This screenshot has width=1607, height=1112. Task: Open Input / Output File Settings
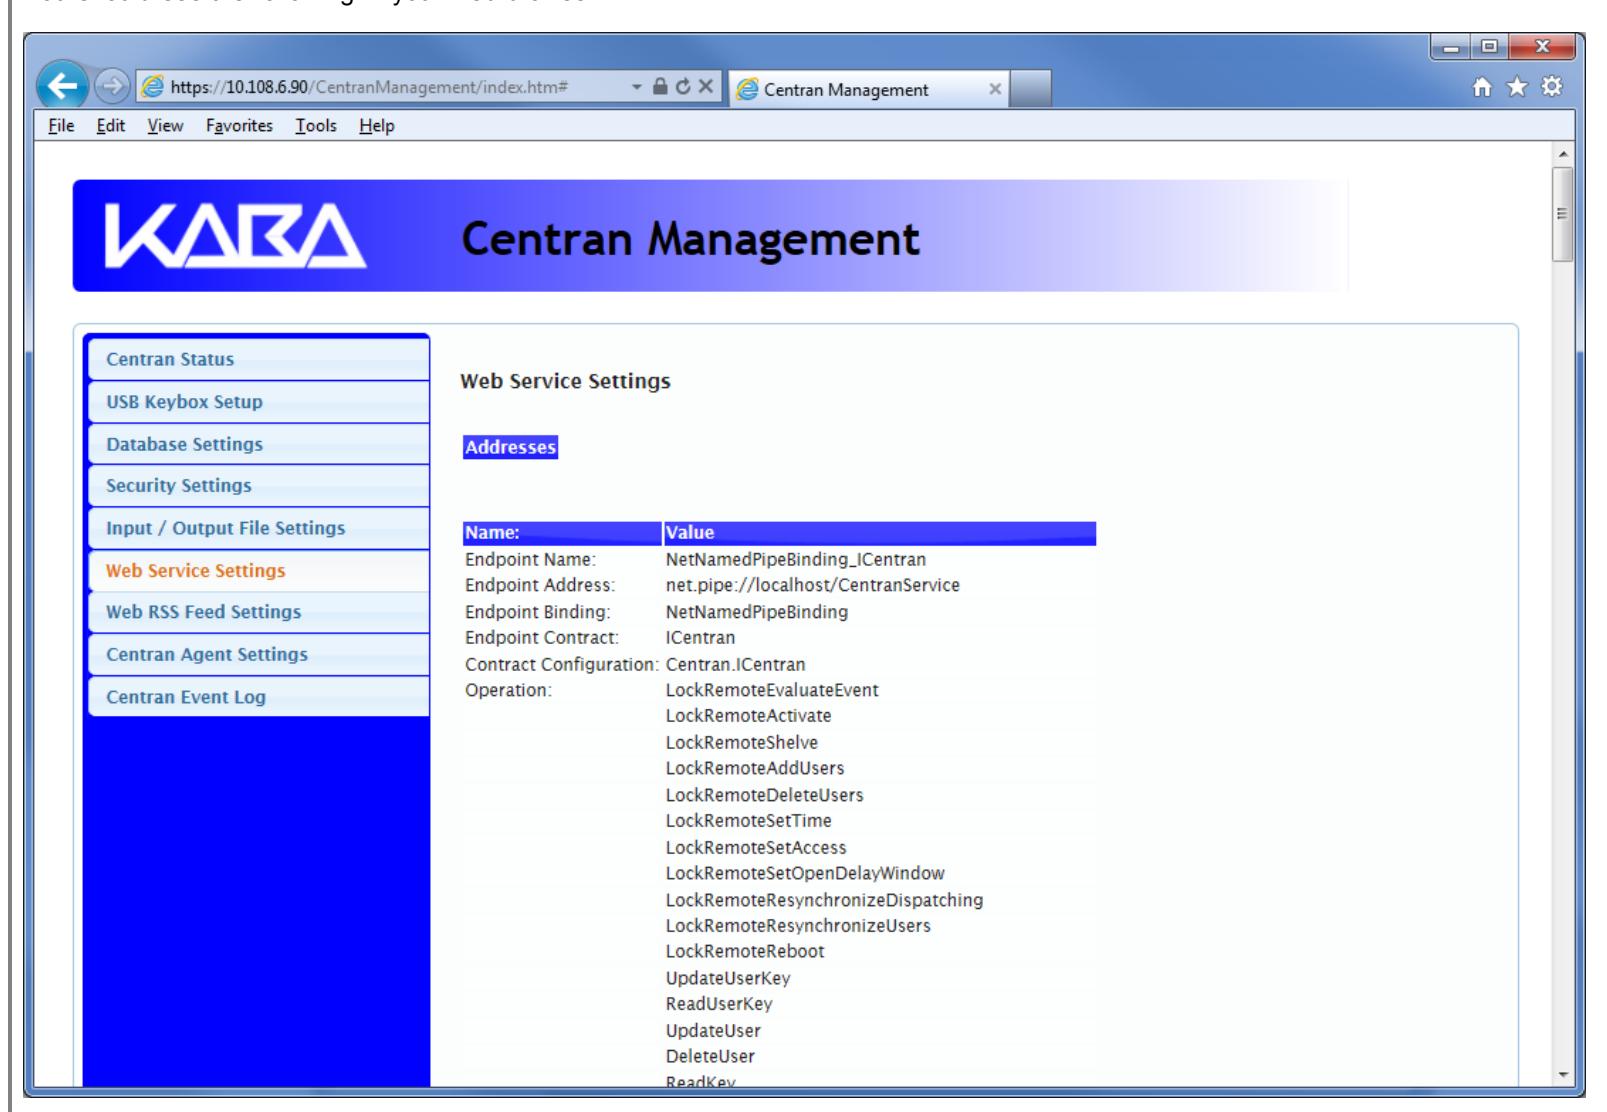click(x=259, y=528)
